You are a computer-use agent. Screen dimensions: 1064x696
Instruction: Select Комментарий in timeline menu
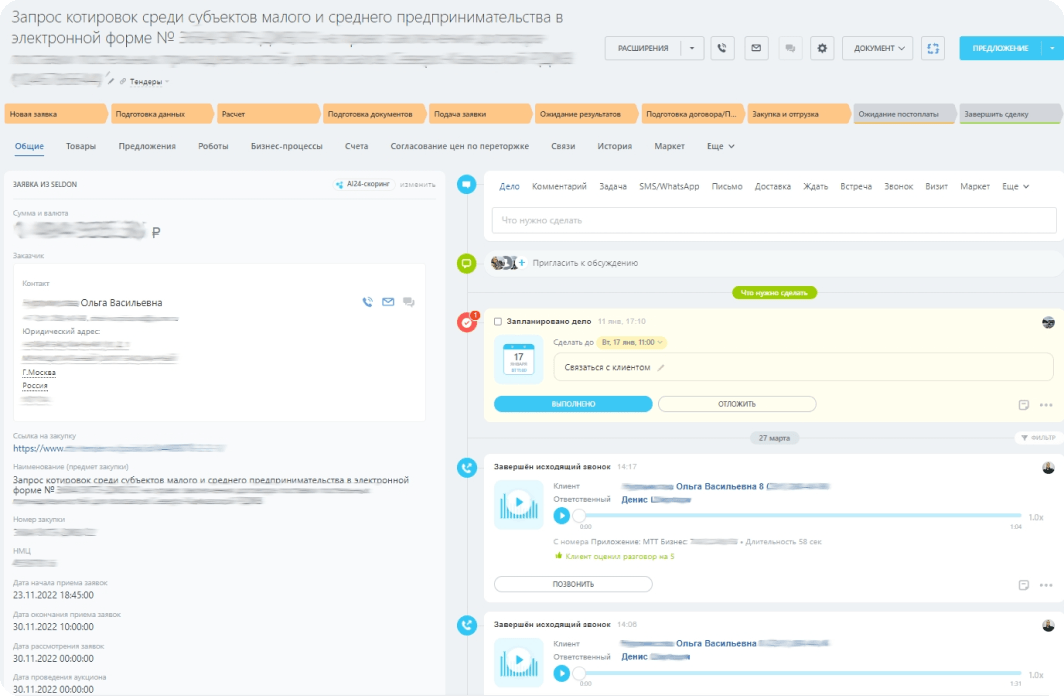559,186
